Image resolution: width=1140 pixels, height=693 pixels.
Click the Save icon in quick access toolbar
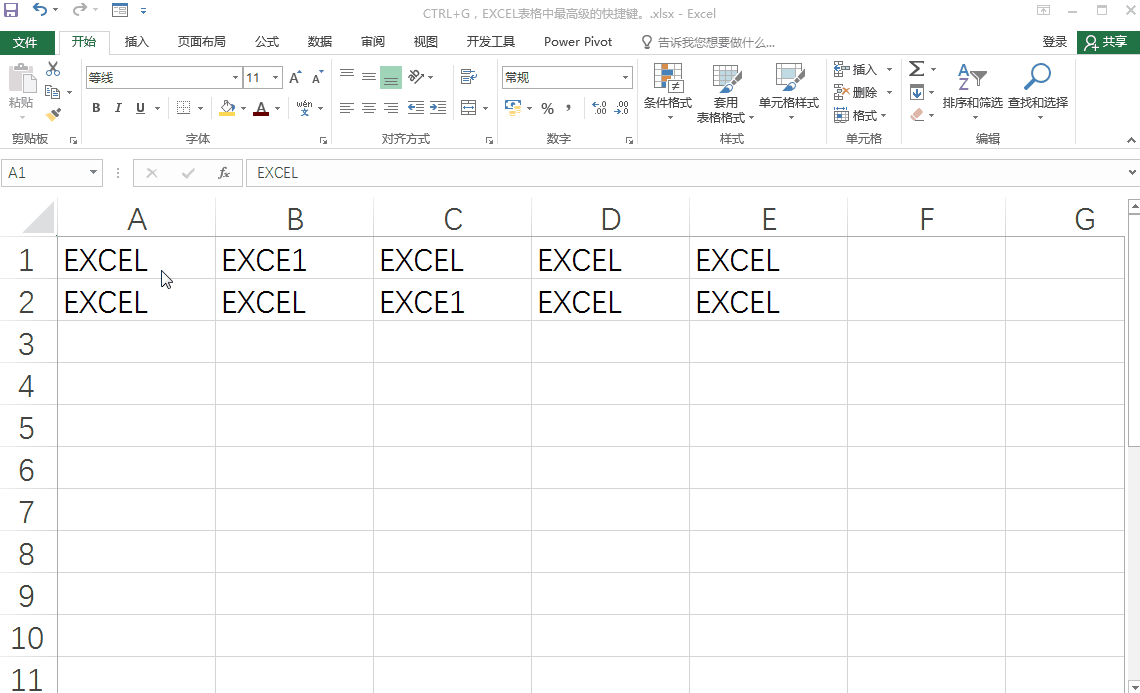coord(11,10)
